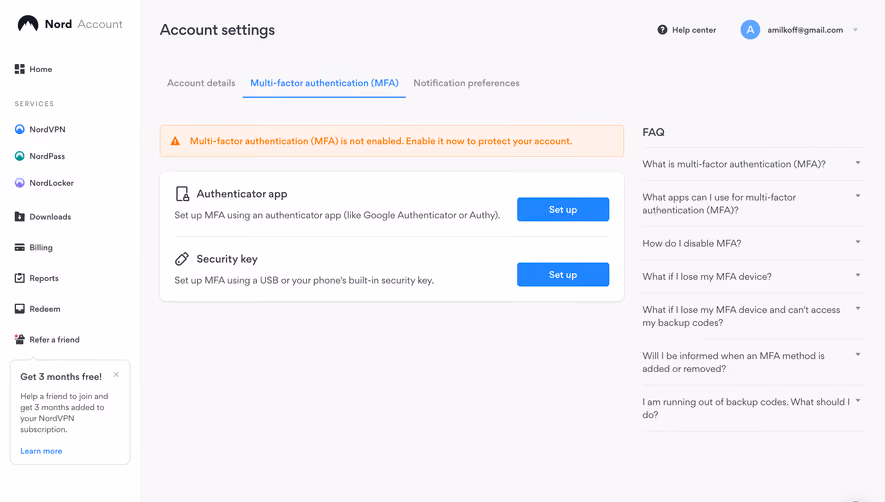Click the amilkoff@gmail.com account label

pos(805,30)
